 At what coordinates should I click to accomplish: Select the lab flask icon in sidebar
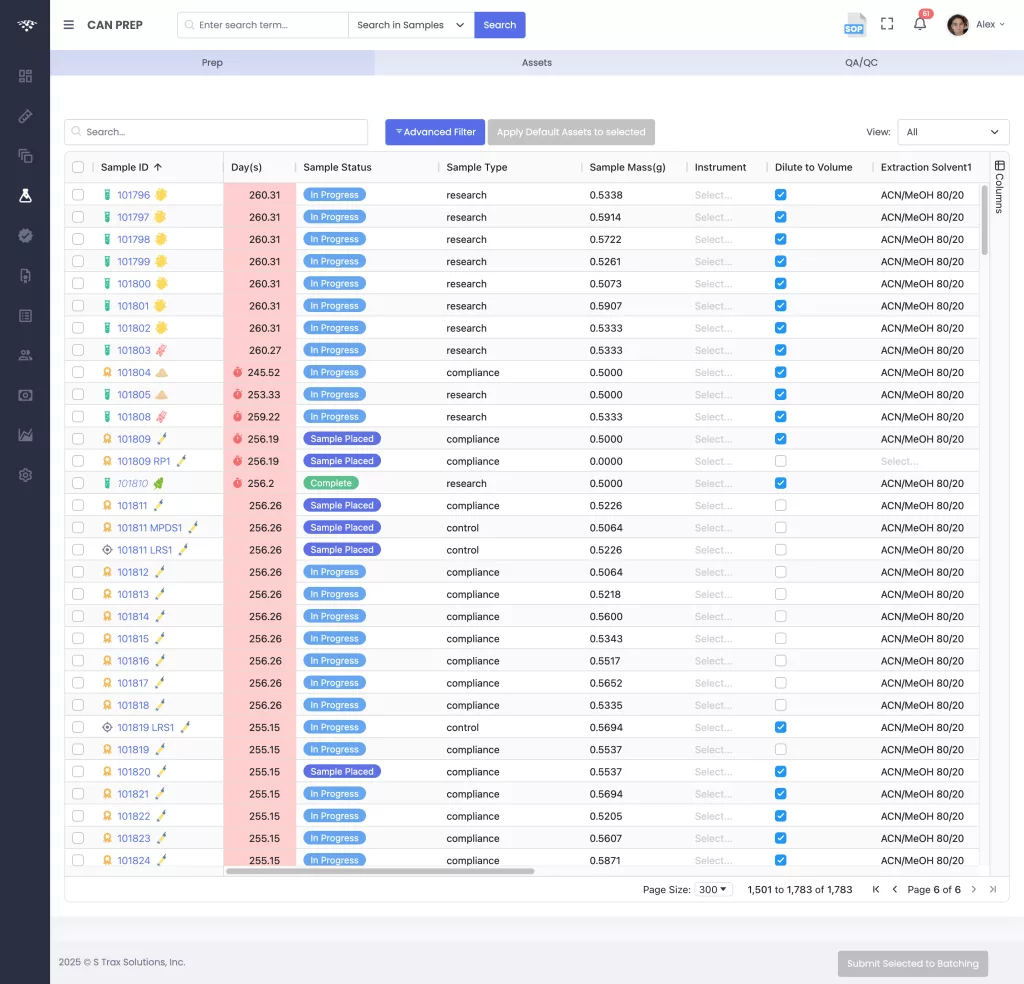[25, 196]
